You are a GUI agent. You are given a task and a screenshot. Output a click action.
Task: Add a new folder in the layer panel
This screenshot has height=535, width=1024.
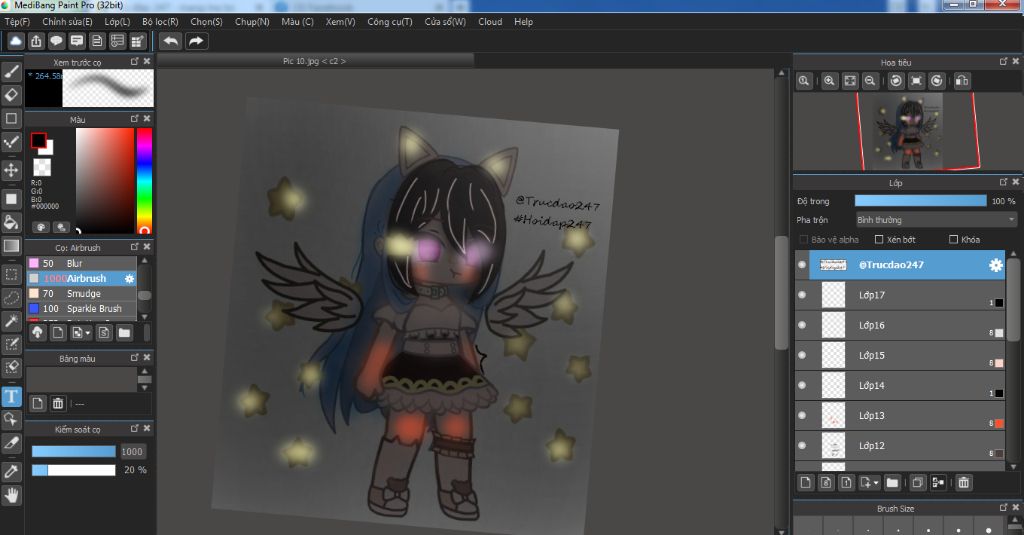tap(892, 483)
